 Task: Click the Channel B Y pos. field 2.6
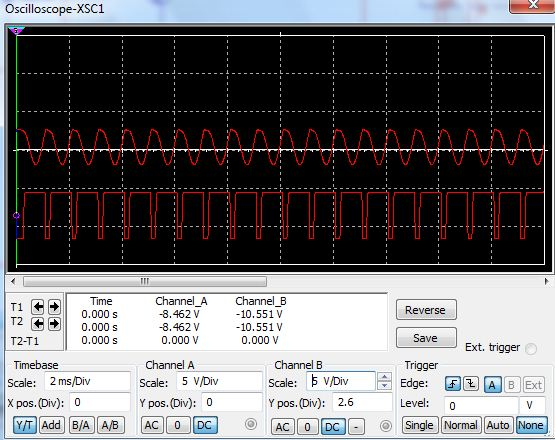pyautogui.click(x=362, y=402)
